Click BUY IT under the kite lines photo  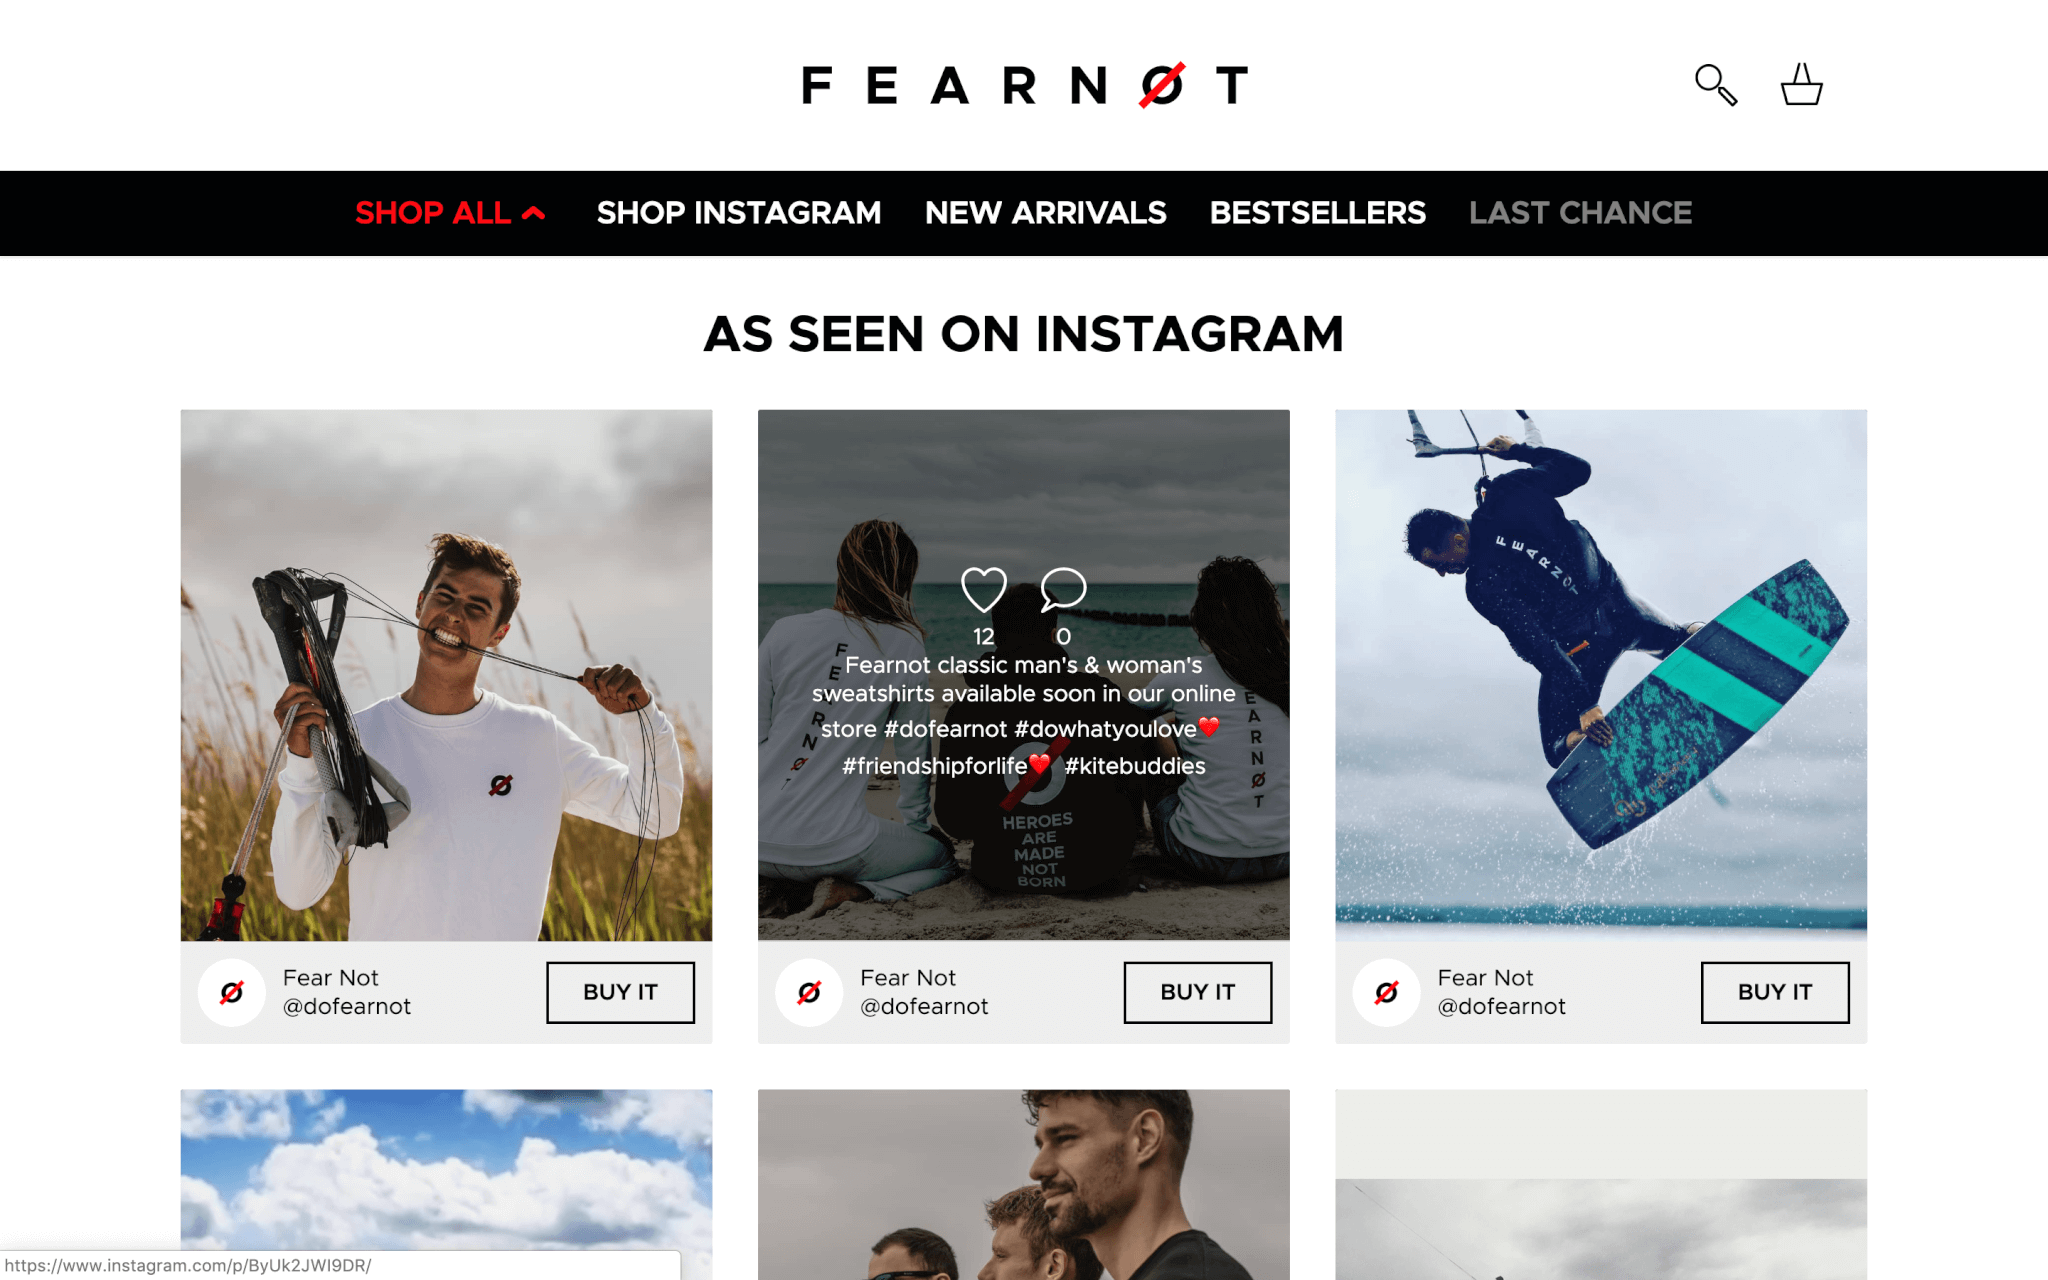pyautogui.click(x=620, y=992)
